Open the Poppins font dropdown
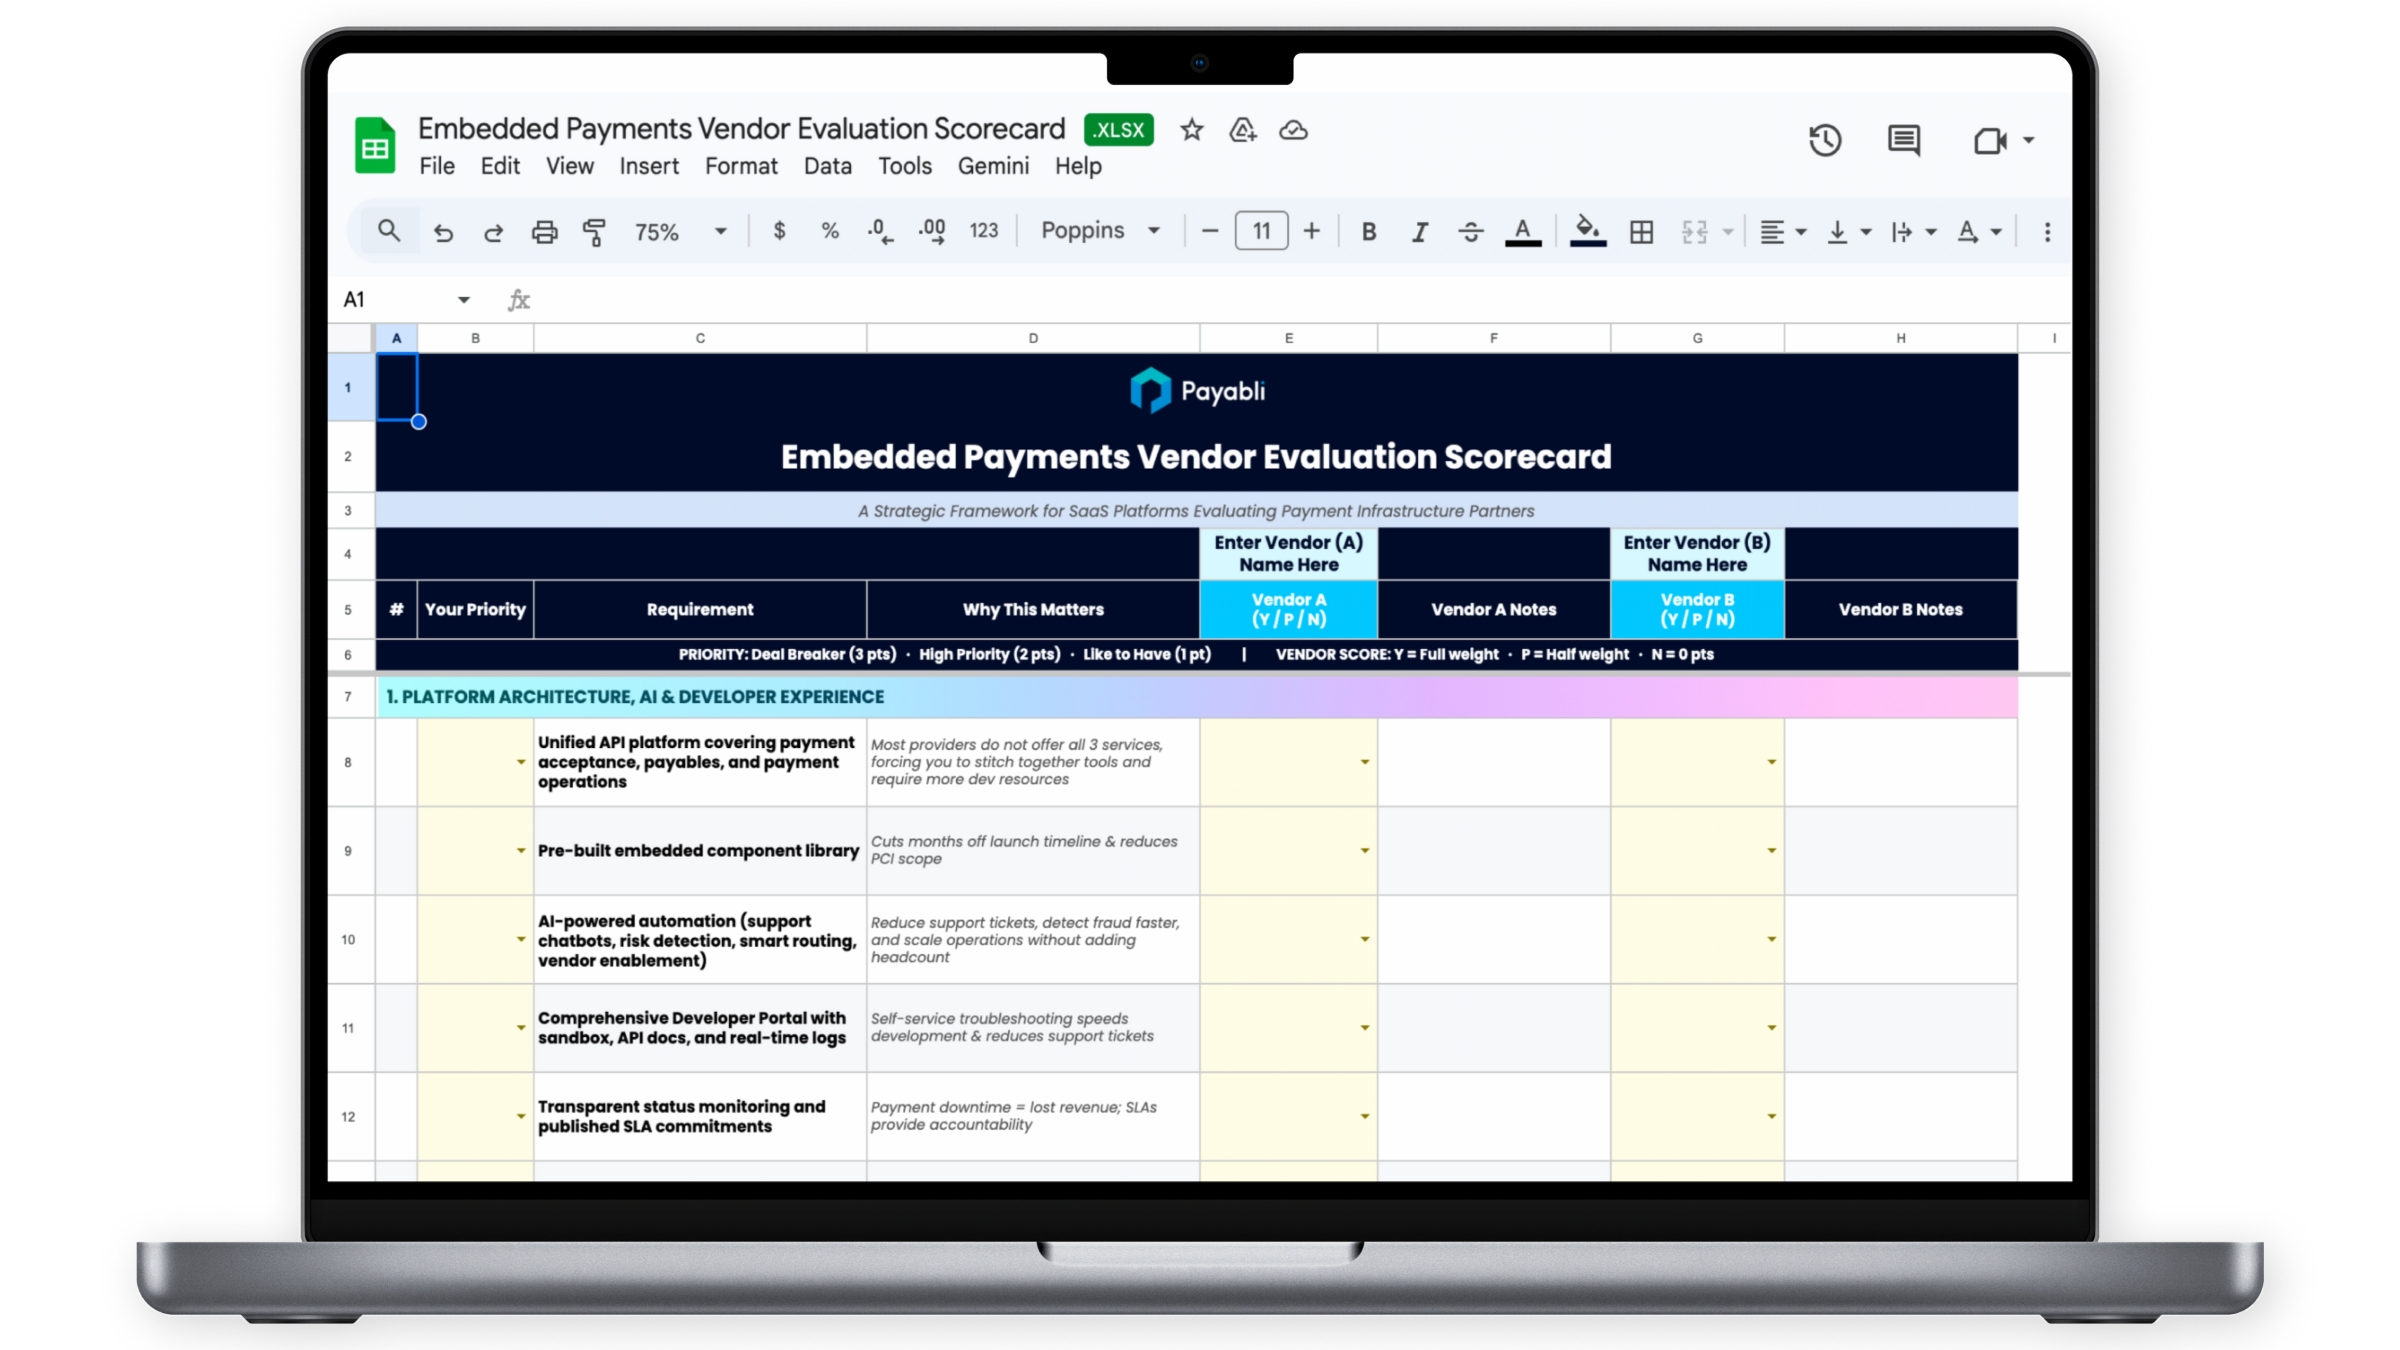 [1100, 231]
